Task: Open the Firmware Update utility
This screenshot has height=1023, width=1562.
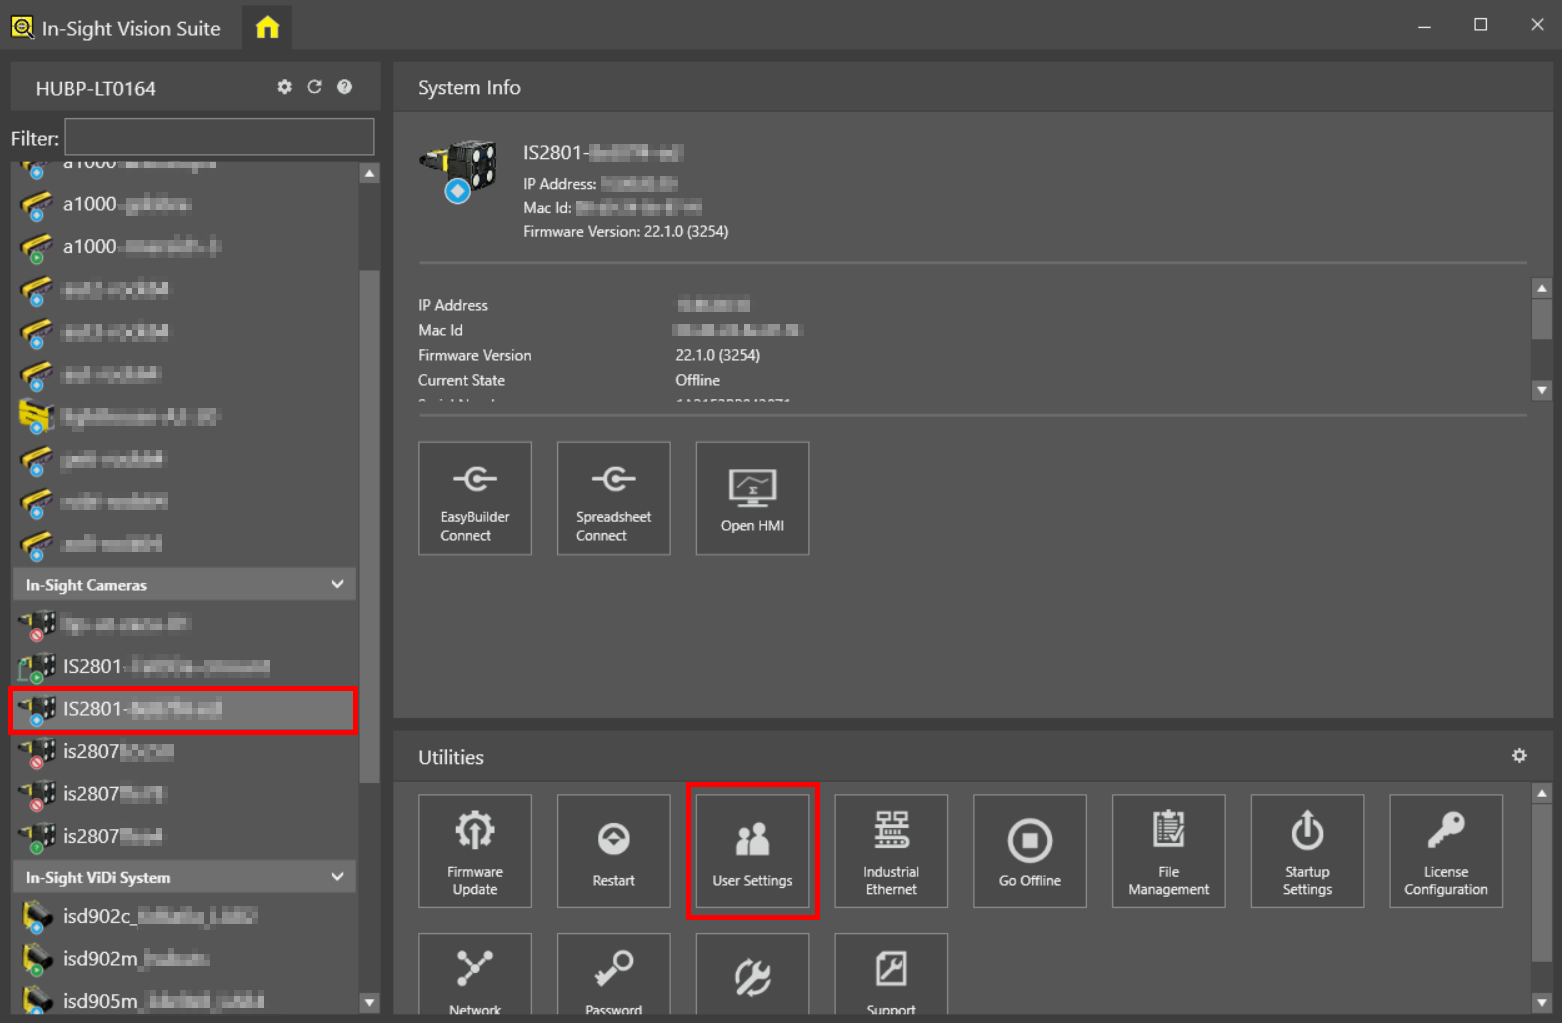Action: tap(474, 851)
